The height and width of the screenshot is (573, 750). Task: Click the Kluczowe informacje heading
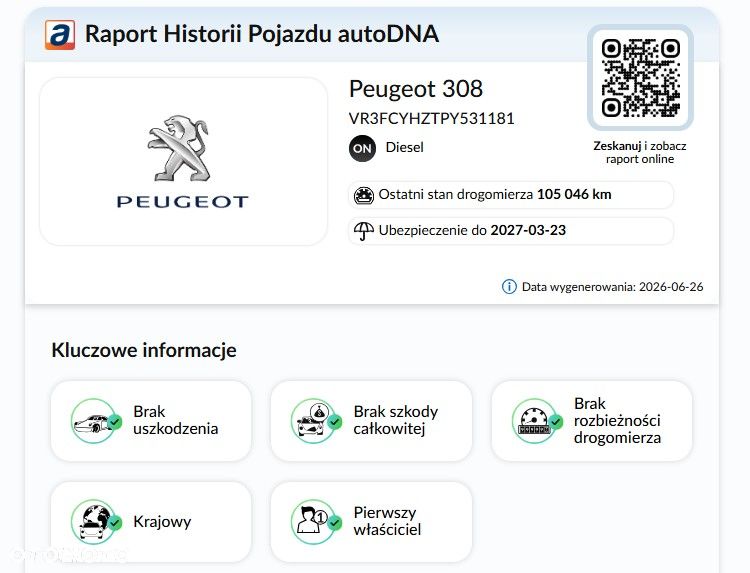click(144, 350)
